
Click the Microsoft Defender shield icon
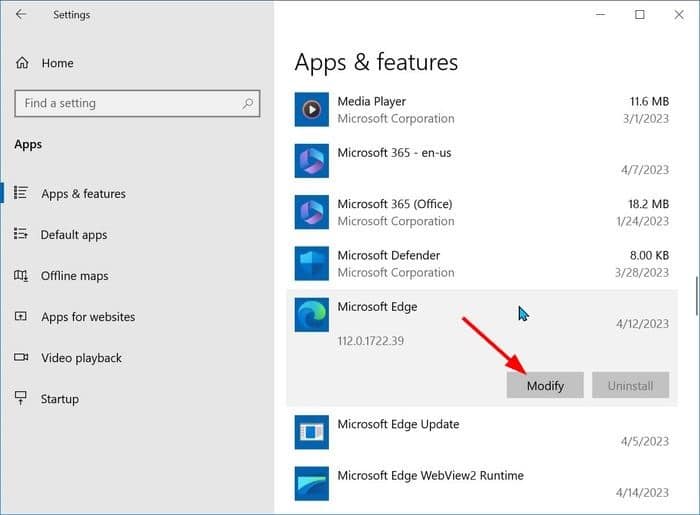click(x=312, y=263)
